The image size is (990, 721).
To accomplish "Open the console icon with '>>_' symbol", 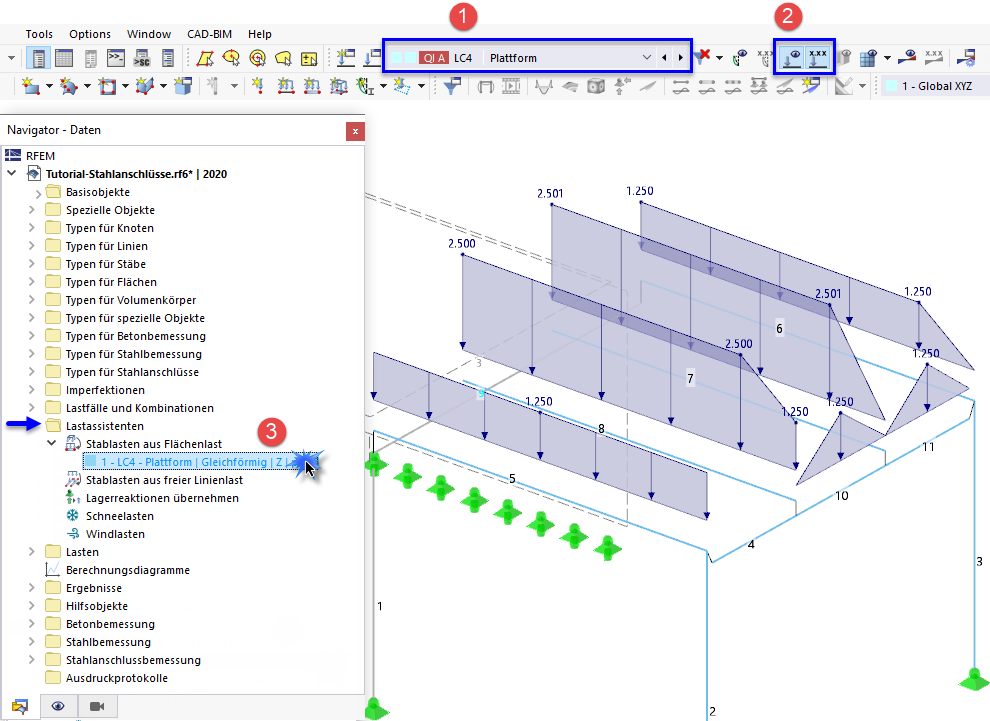I will [x=116, y=59].
